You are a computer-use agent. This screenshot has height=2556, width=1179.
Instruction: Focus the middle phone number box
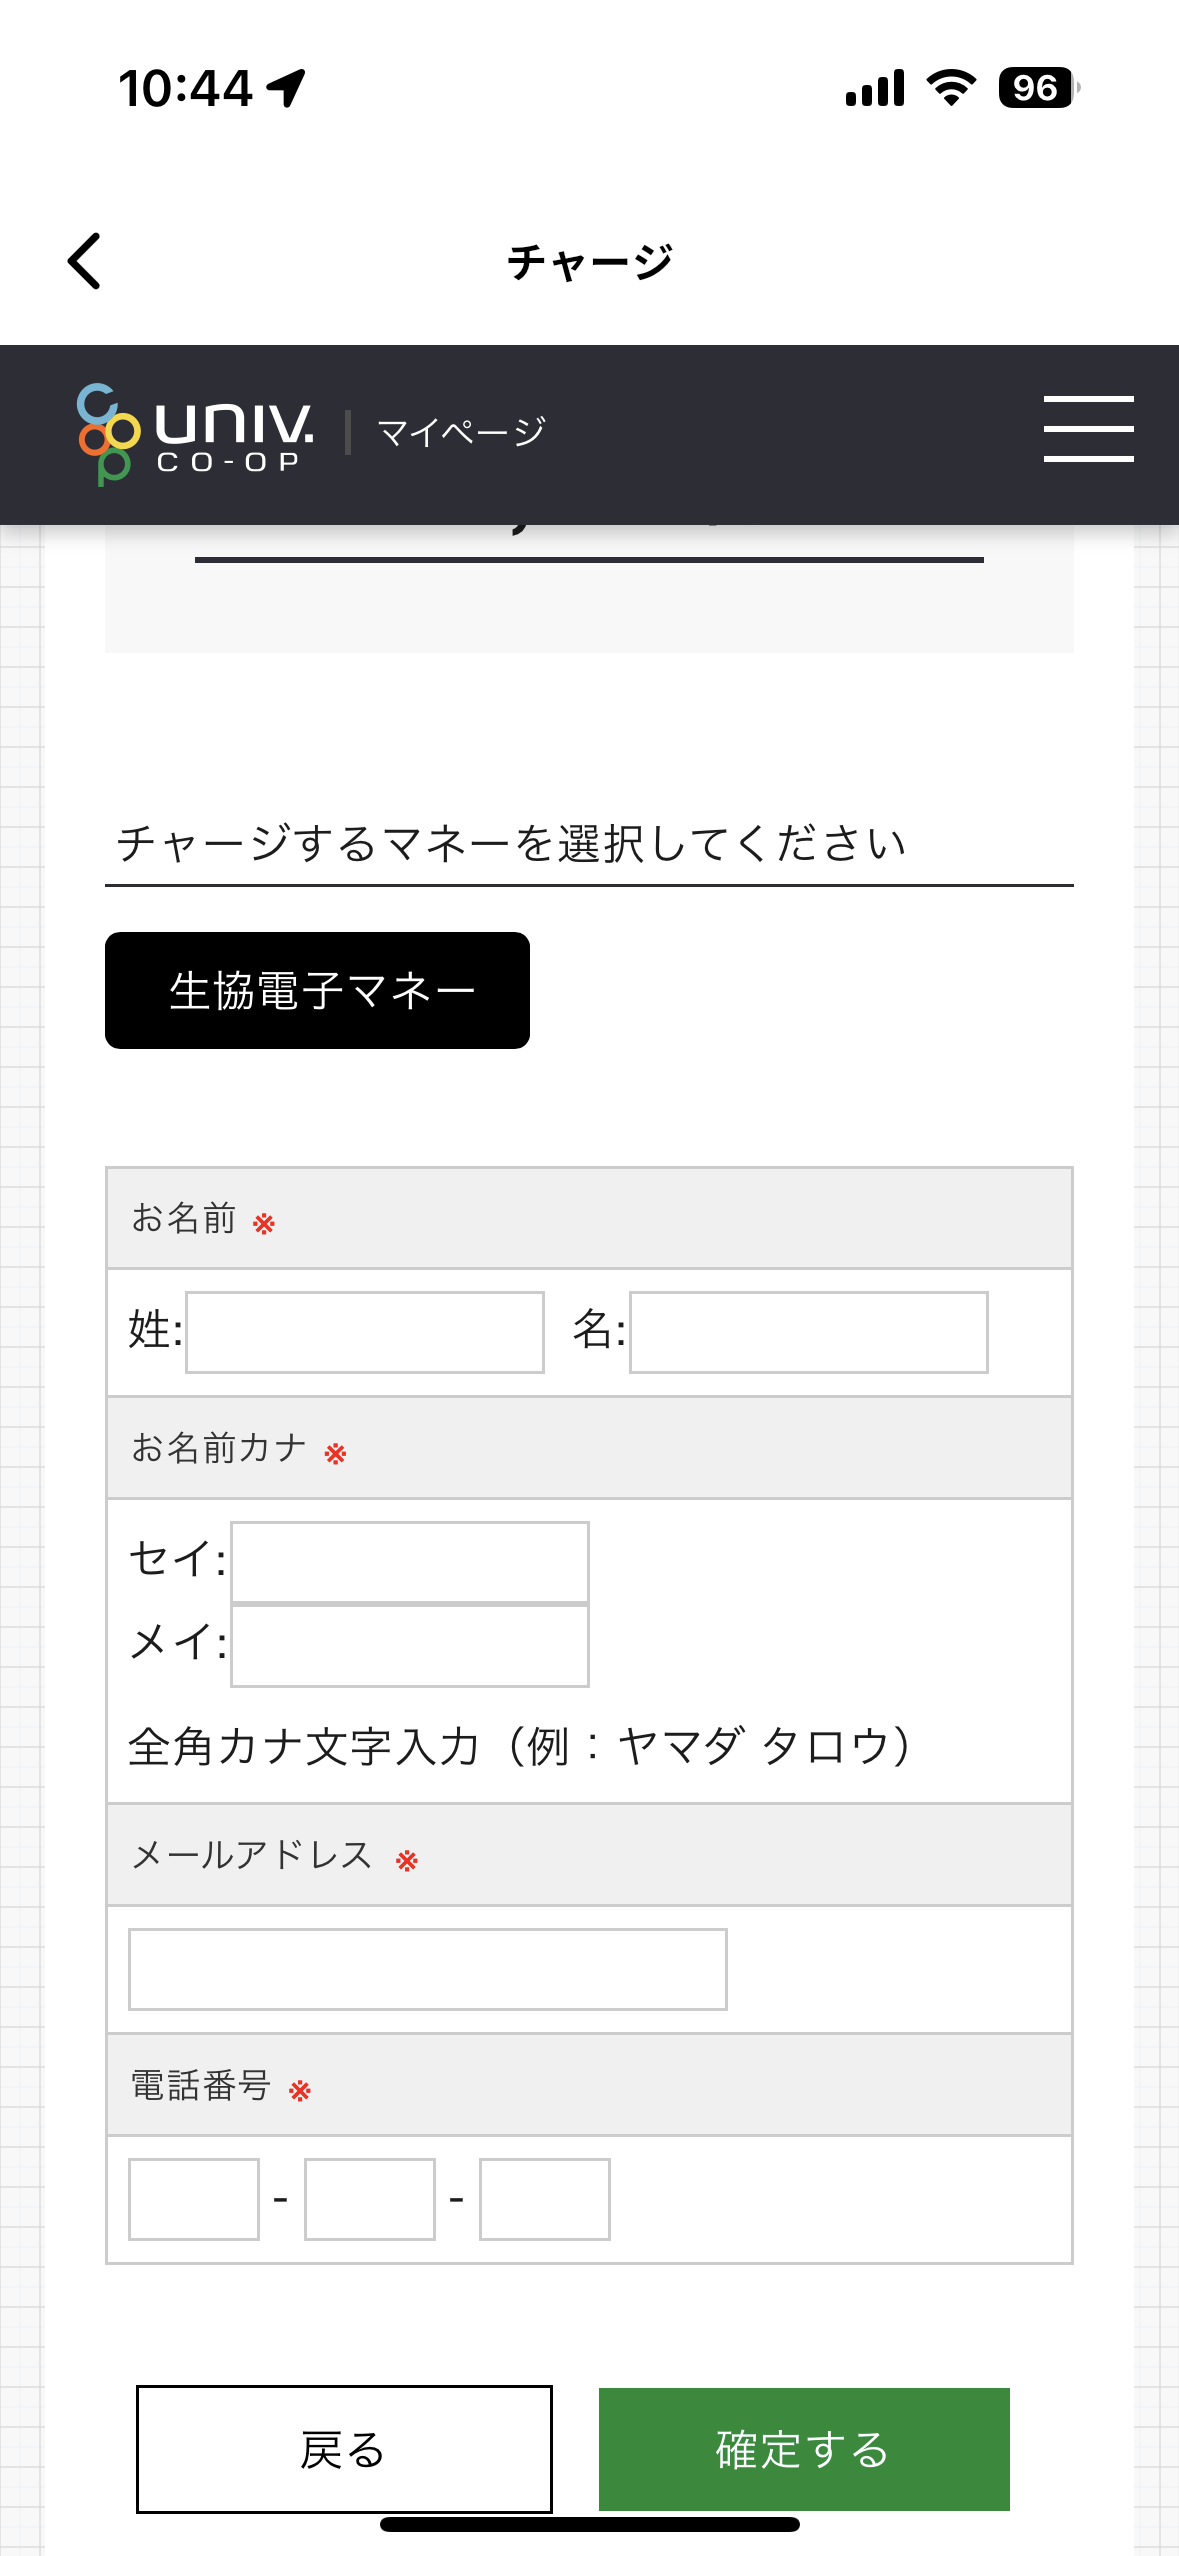pos(370,2199)
